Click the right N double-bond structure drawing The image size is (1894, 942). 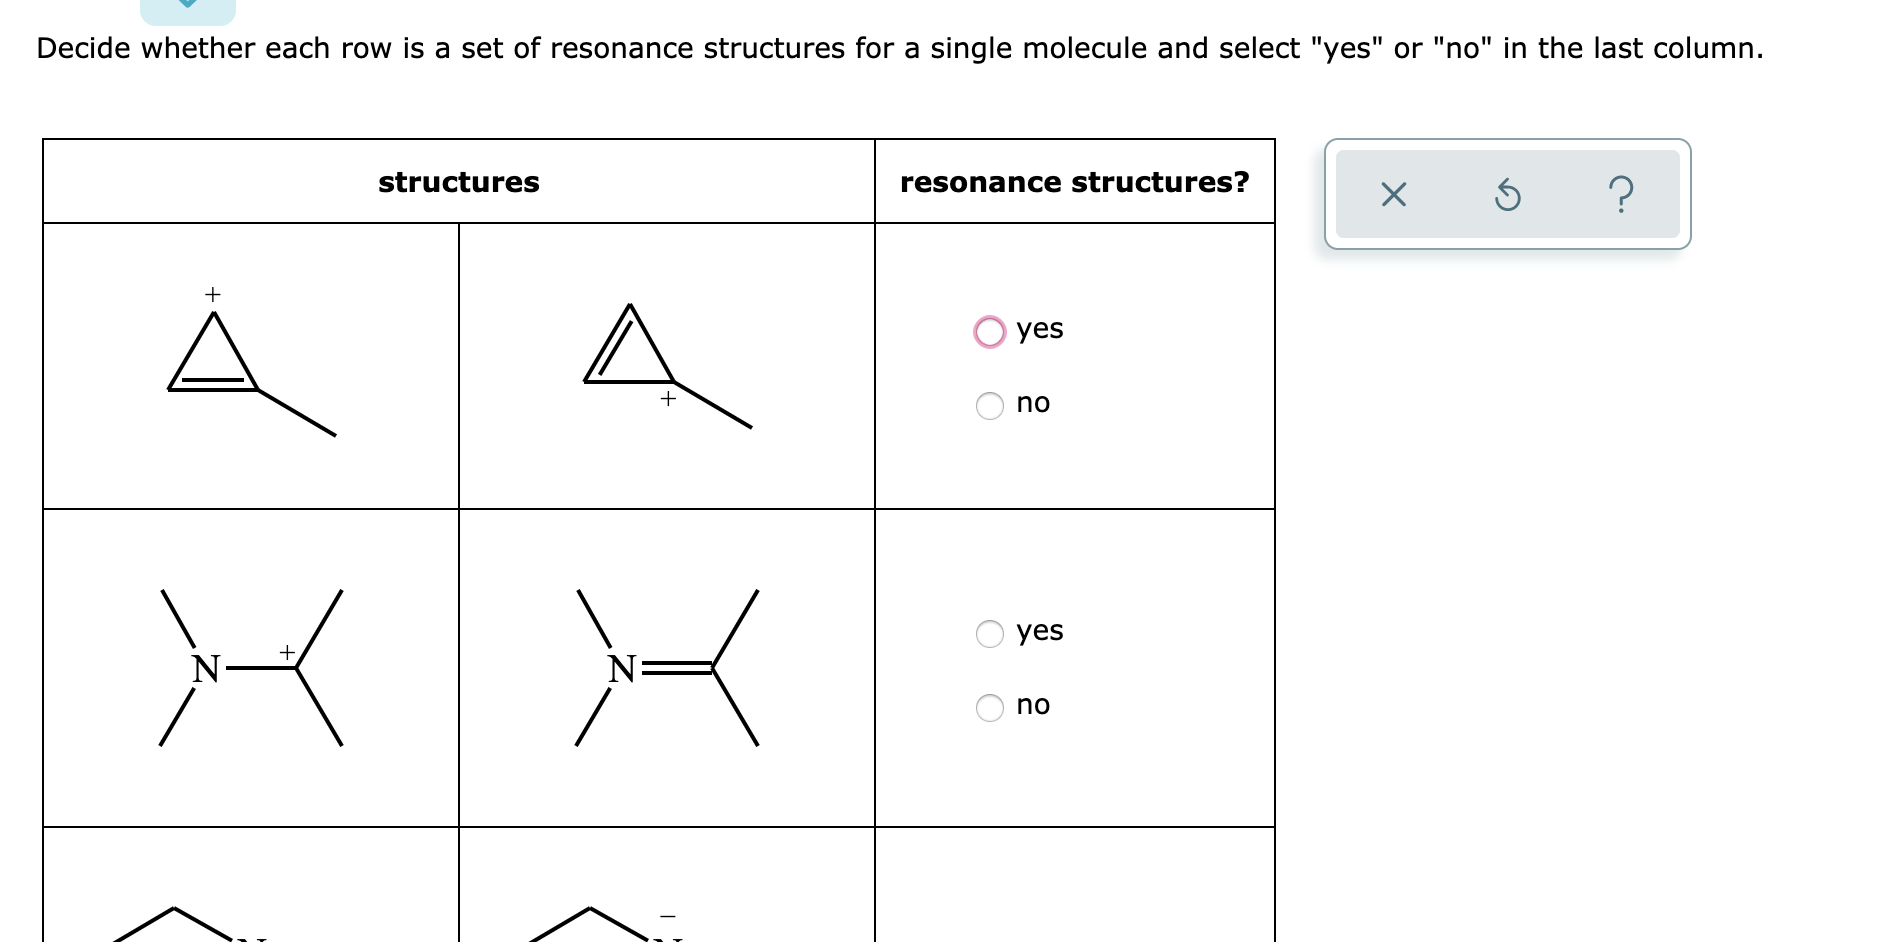pyautogui.click(x=665, y=665)
